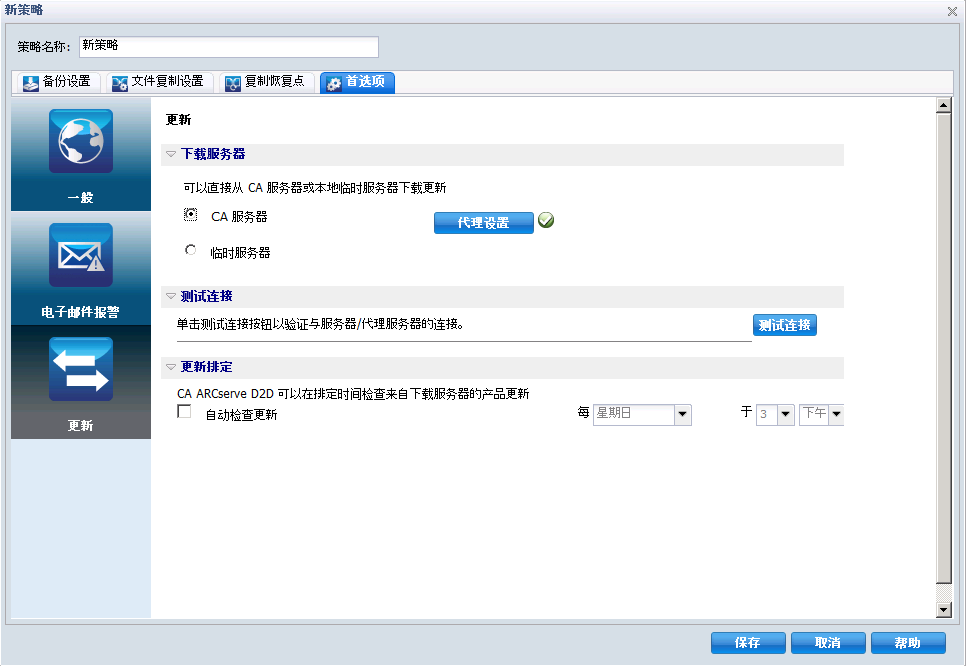
Task: Click the green checkmark beside 代理设置
Action: click(x=545, y=219)
